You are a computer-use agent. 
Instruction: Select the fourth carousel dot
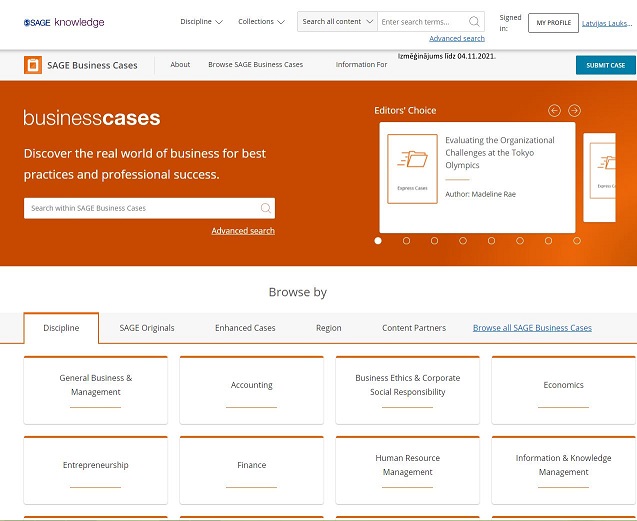[x=463, y=241]
